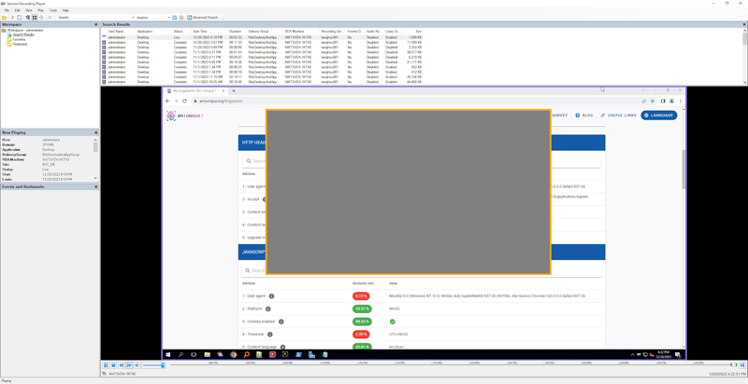Sort results by Size column header
The image size is (748, 384).
tap(412, 31)
